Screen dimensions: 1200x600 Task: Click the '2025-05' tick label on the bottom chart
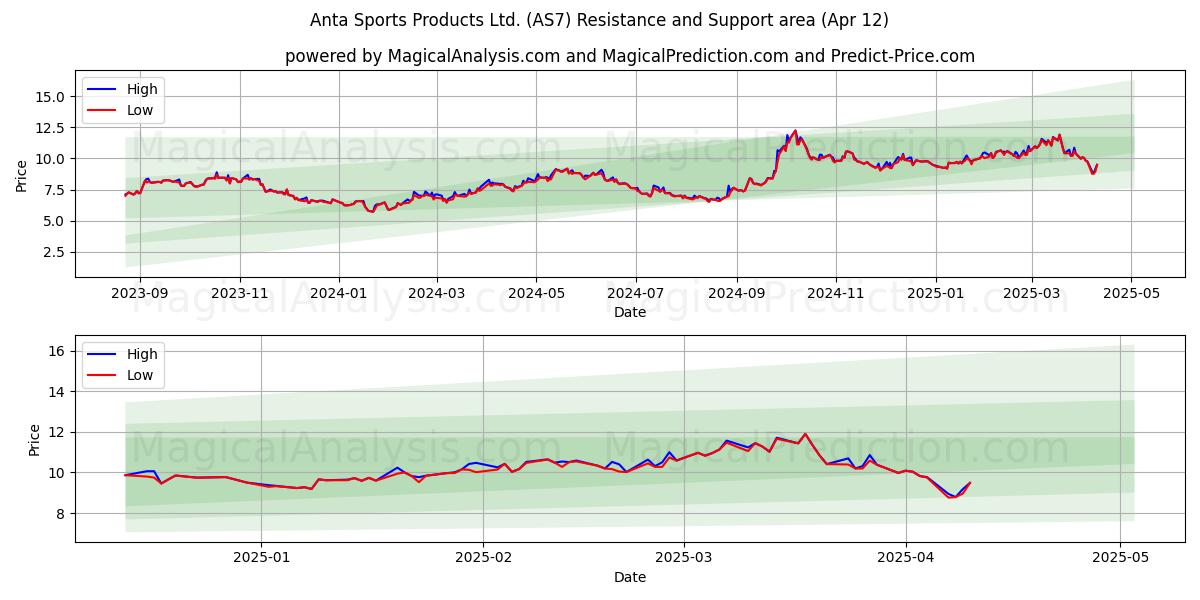(x=1121, y=559)
